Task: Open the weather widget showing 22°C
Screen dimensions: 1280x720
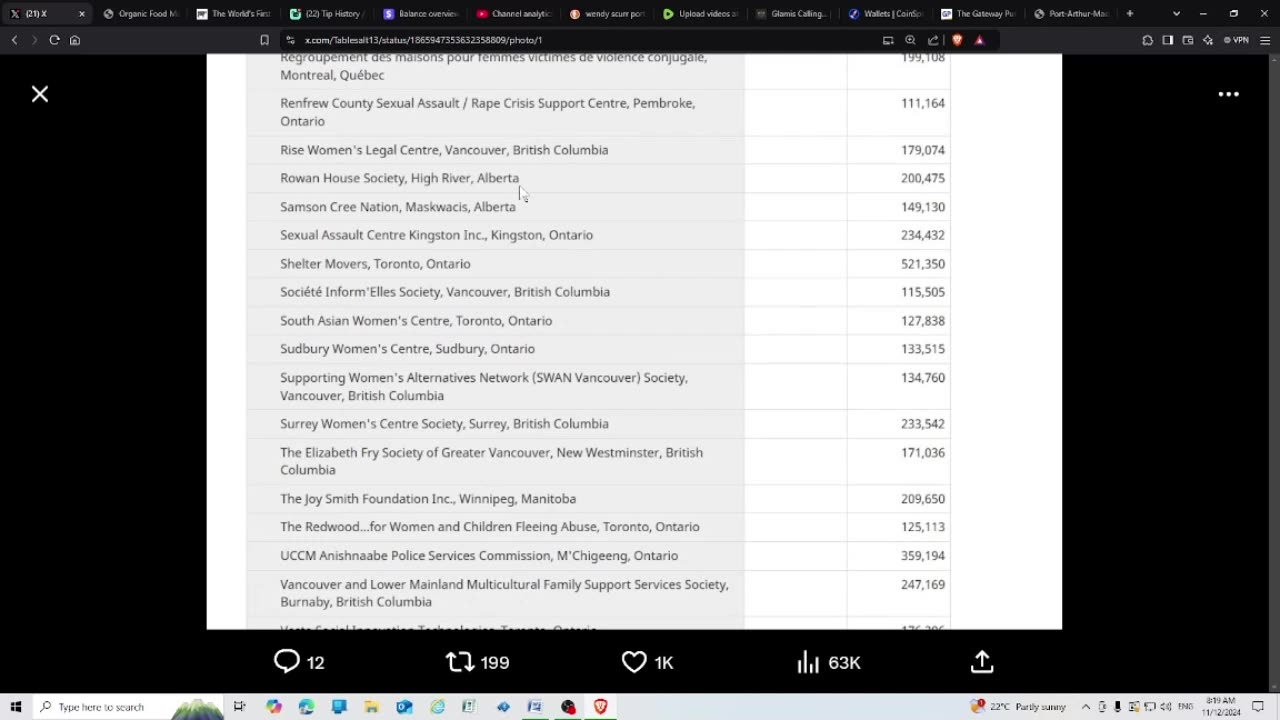Action: (x=1018, y=707)
